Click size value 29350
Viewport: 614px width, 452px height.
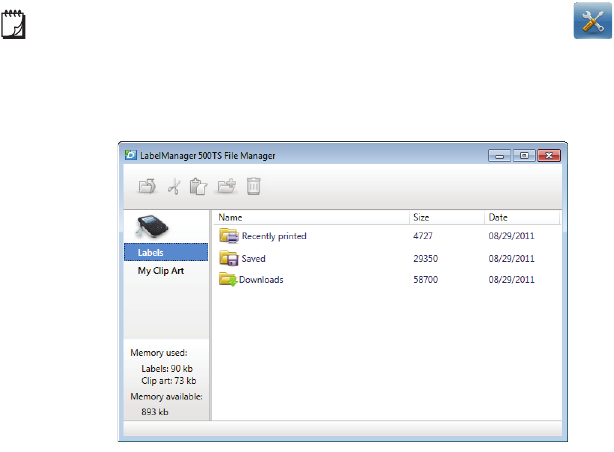[x=426, y=259]
